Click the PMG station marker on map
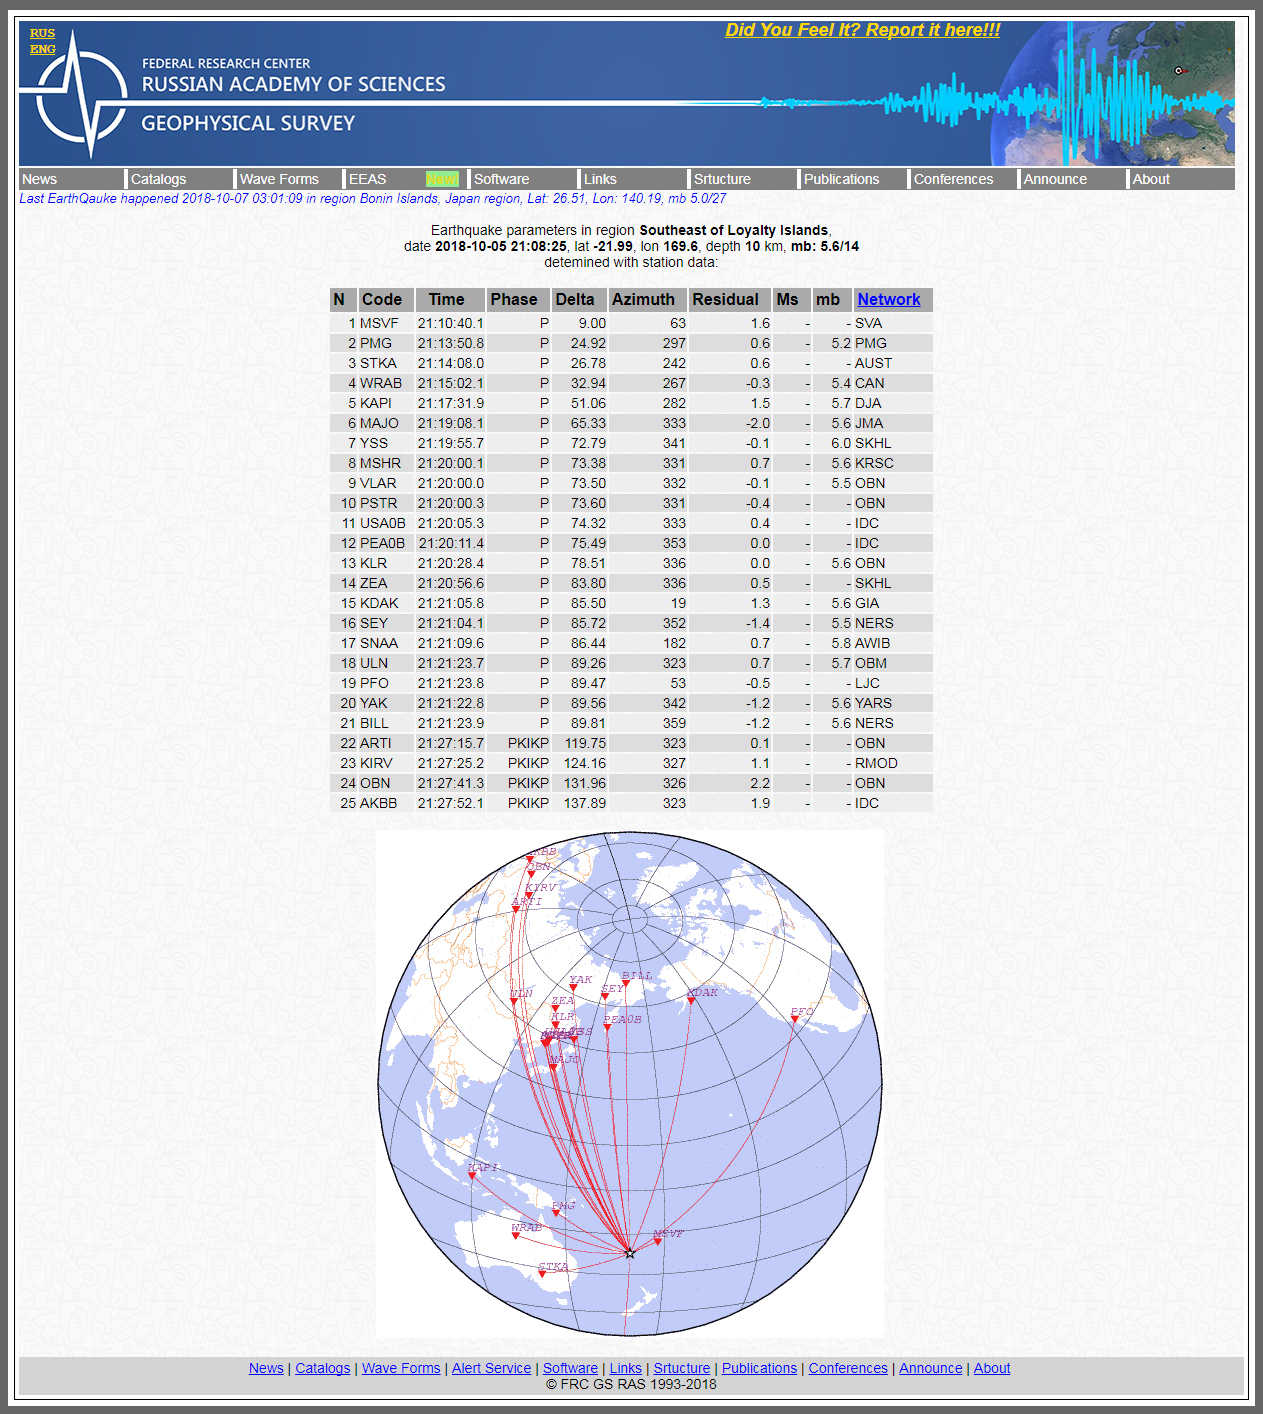1263x1414 pixels. (x=557, y=1213)
